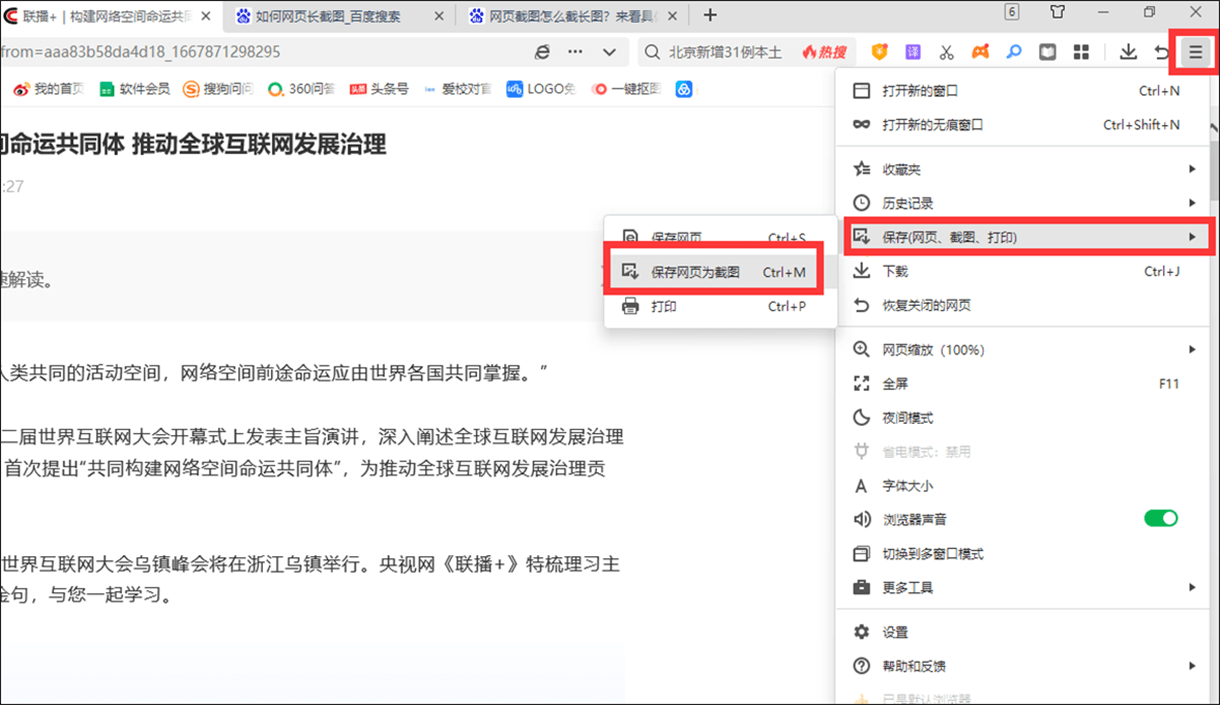Viewport: 1220px width, 705px height.
Task: Choose 打印 from the save submenu
Action: tap(664, 306)
